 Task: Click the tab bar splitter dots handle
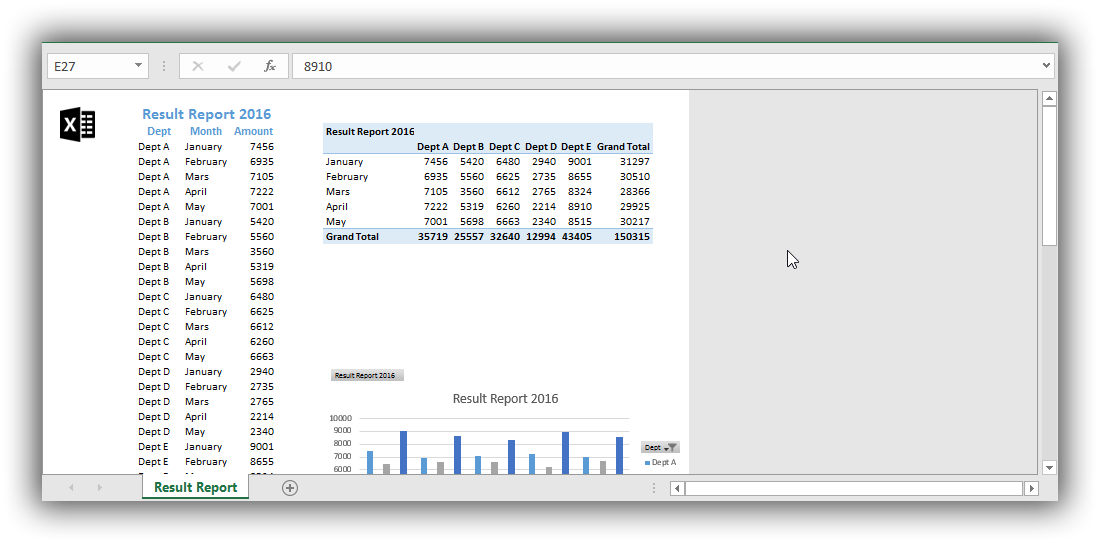click(654, 488)
